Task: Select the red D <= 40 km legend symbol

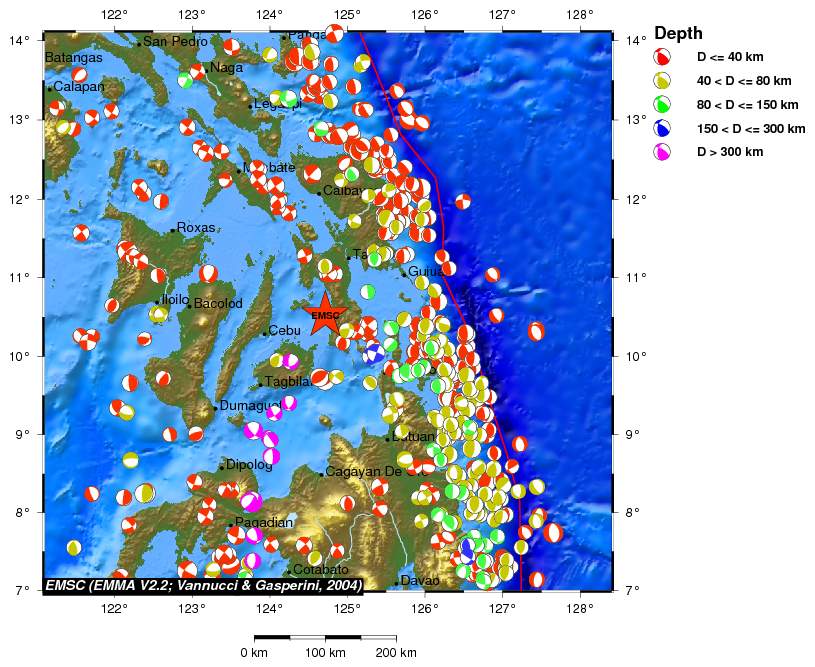Action: coord(662,57)
